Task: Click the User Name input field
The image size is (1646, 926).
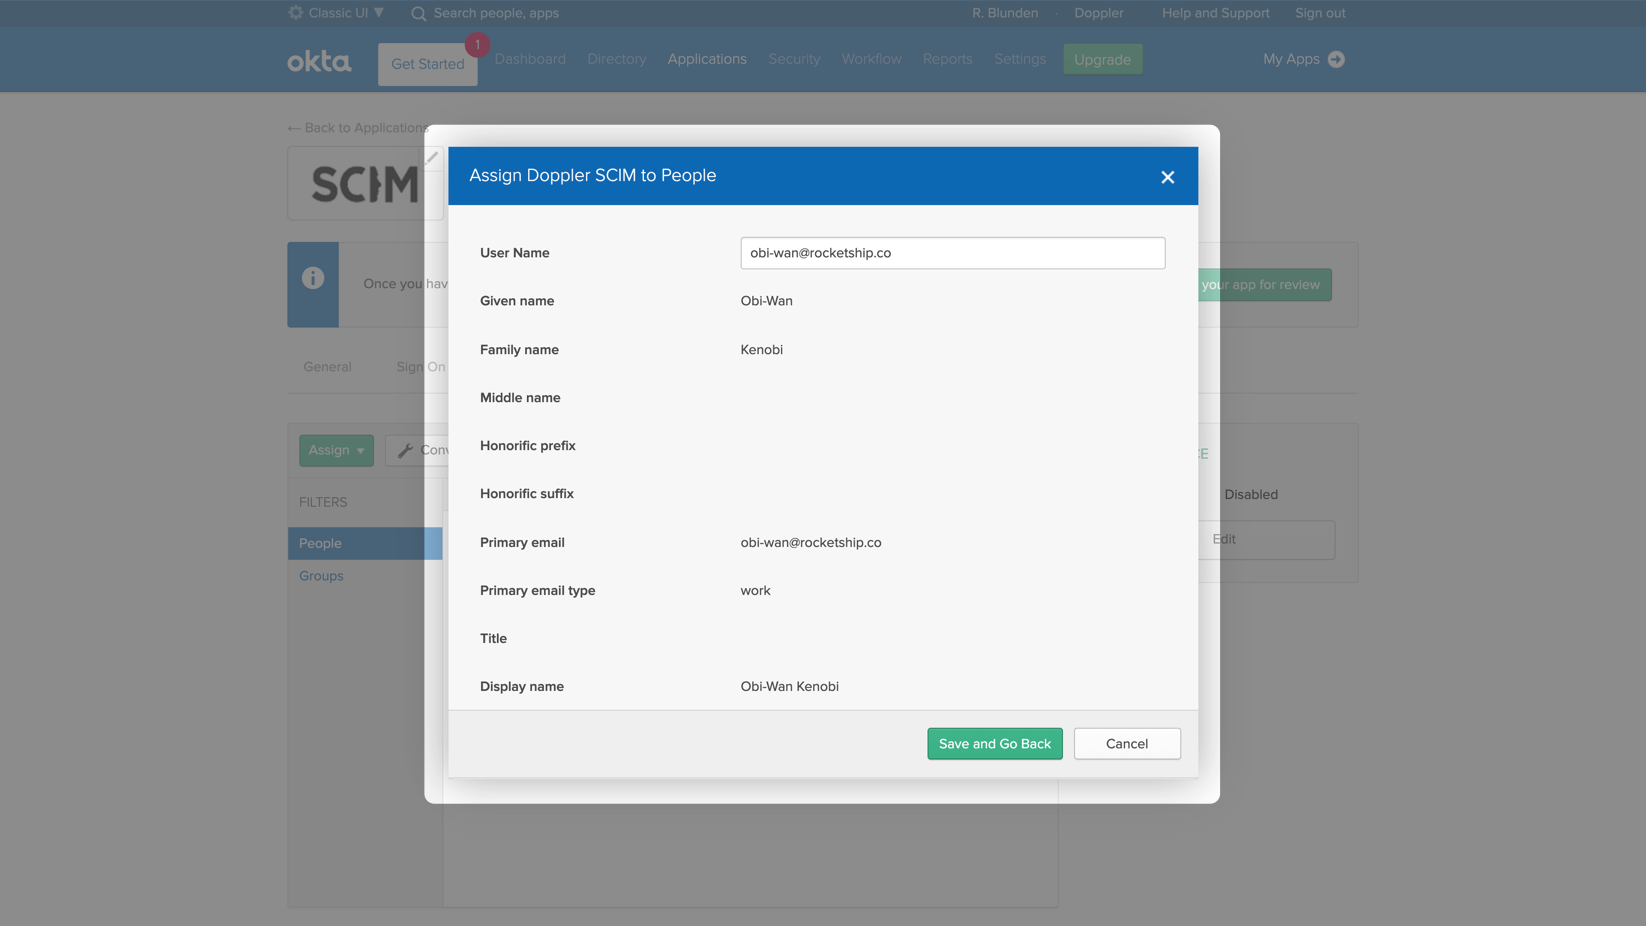Action: 952,253
